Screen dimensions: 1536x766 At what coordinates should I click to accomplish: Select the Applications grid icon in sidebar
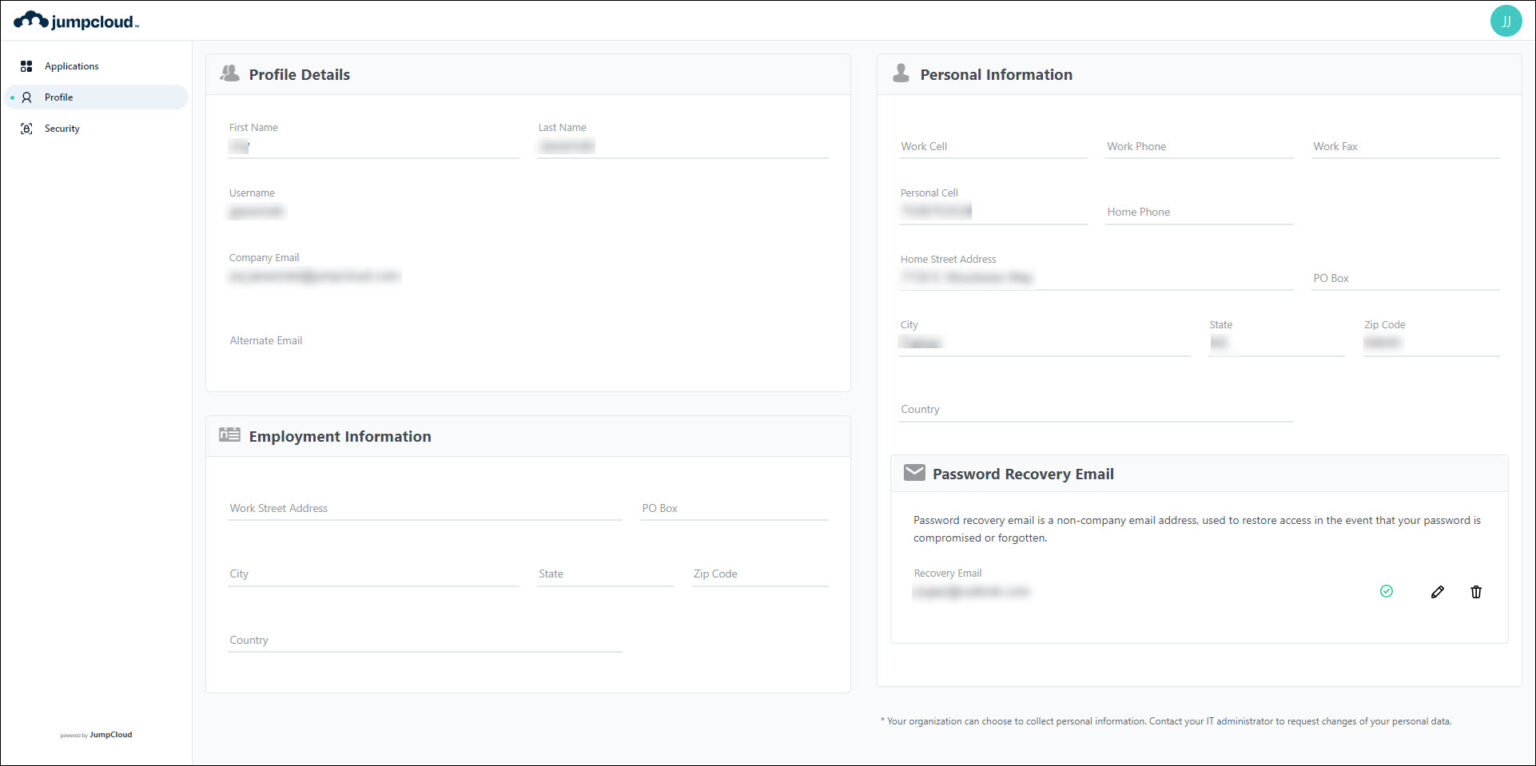(x=26, y=65)
